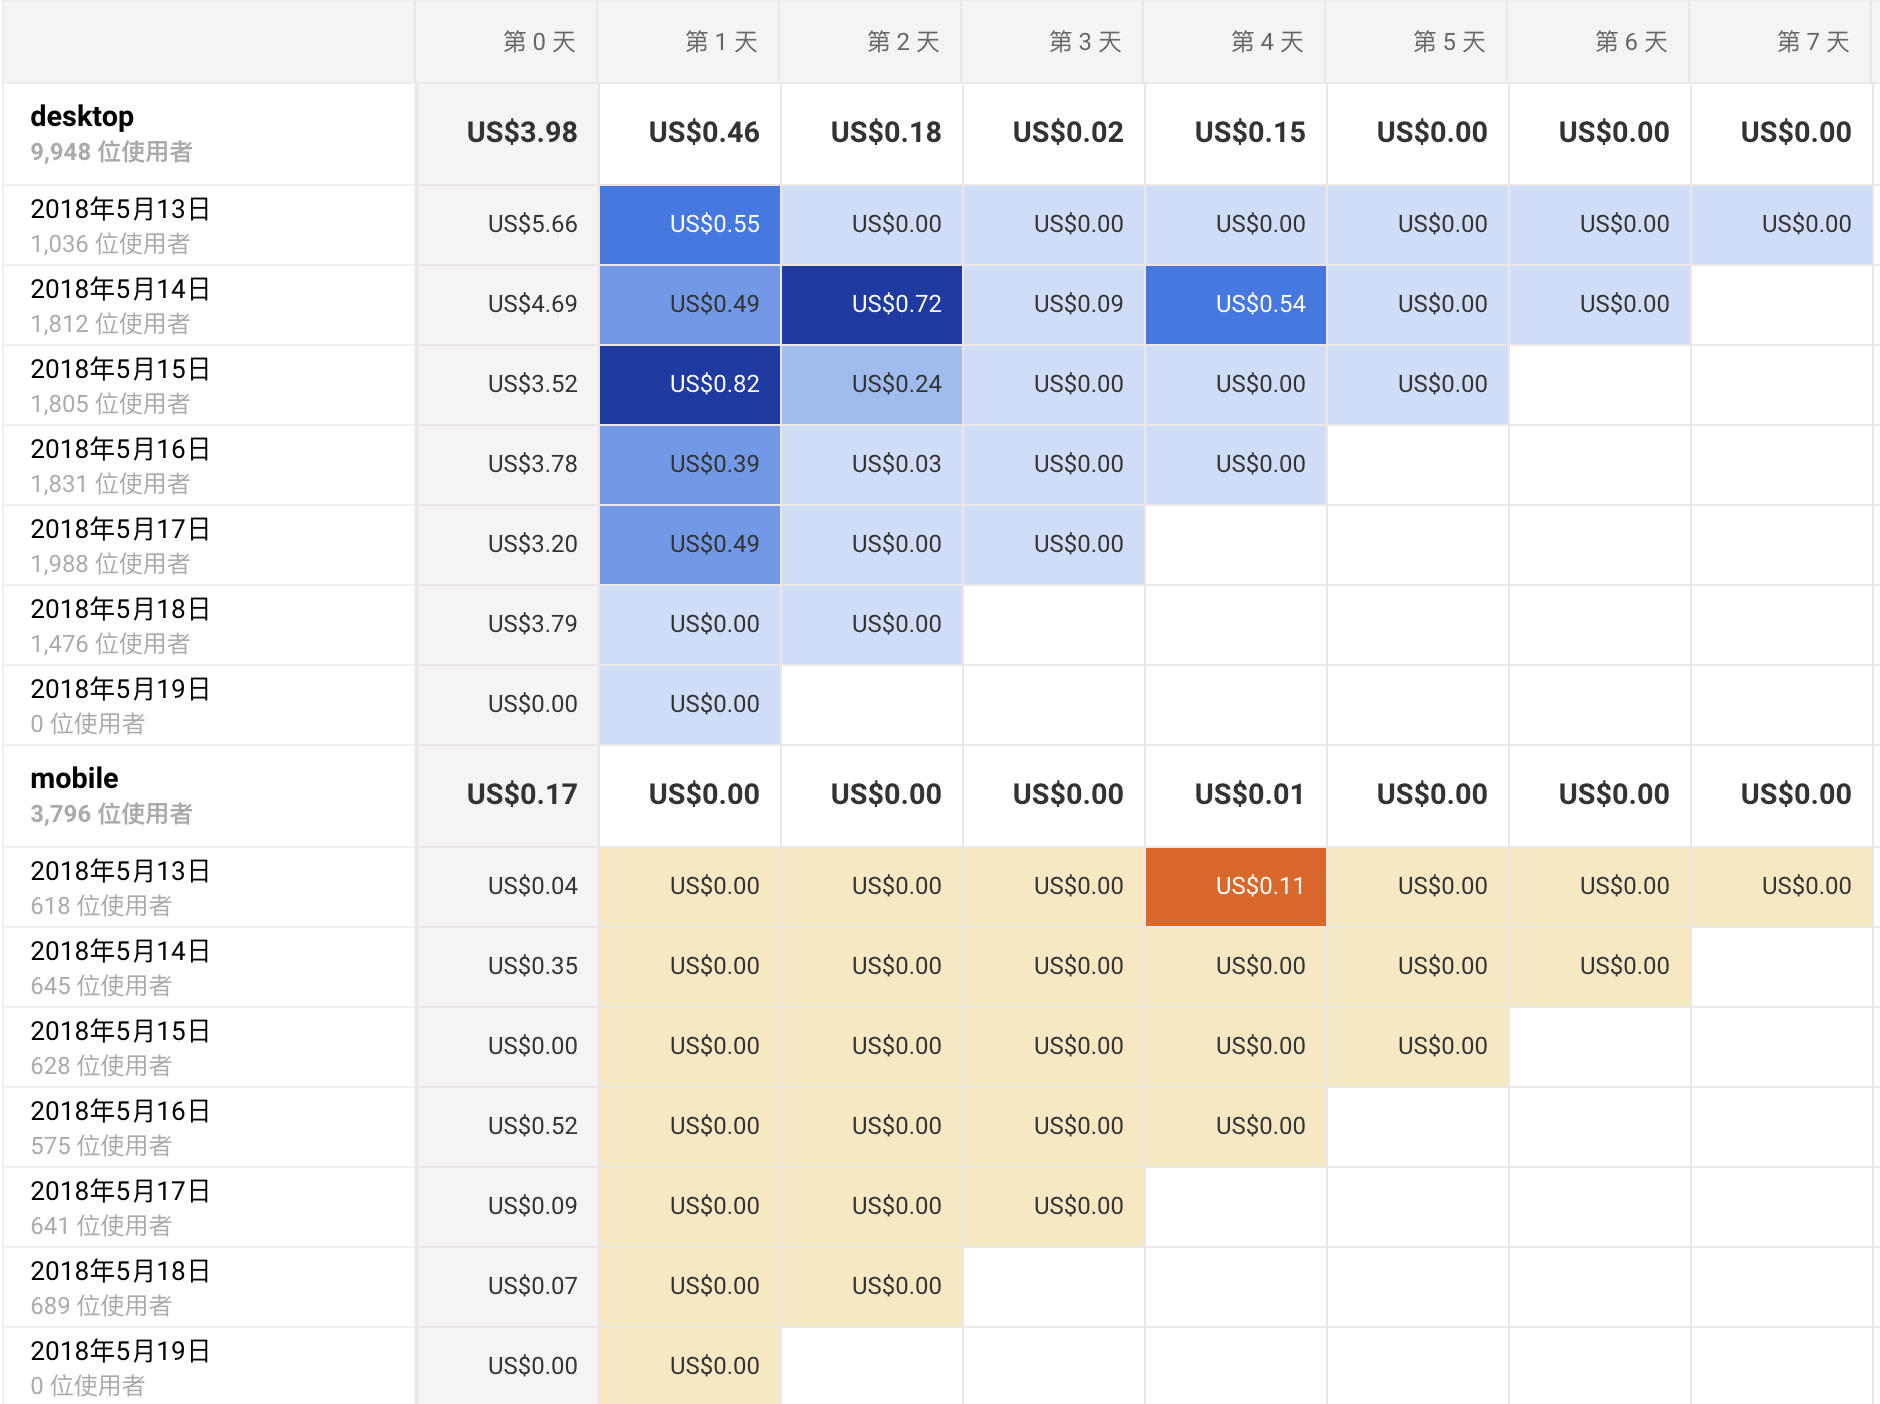Click the desktop overall US$3.98 cell

click(522, 132)
